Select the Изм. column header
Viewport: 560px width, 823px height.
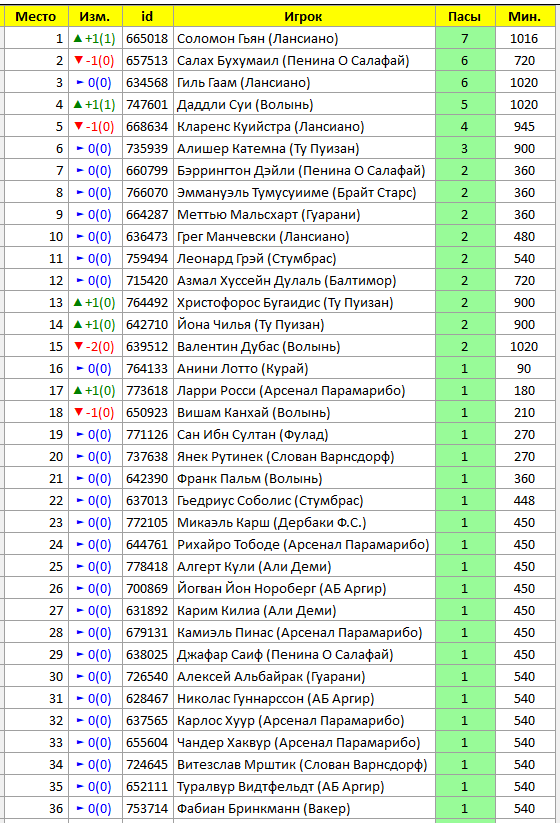(95, 17)
